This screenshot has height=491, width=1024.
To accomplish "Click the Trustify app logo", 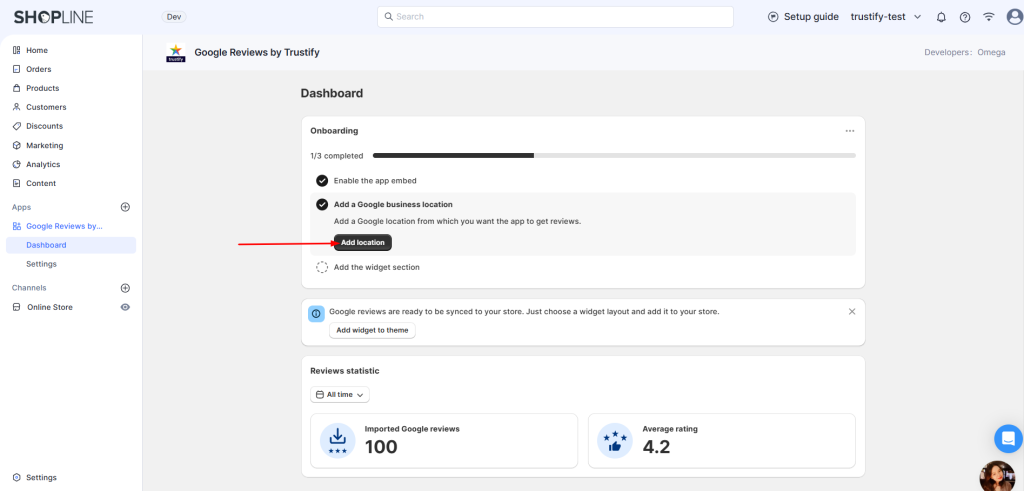I will pyautogui.click(x=176, y=52).
